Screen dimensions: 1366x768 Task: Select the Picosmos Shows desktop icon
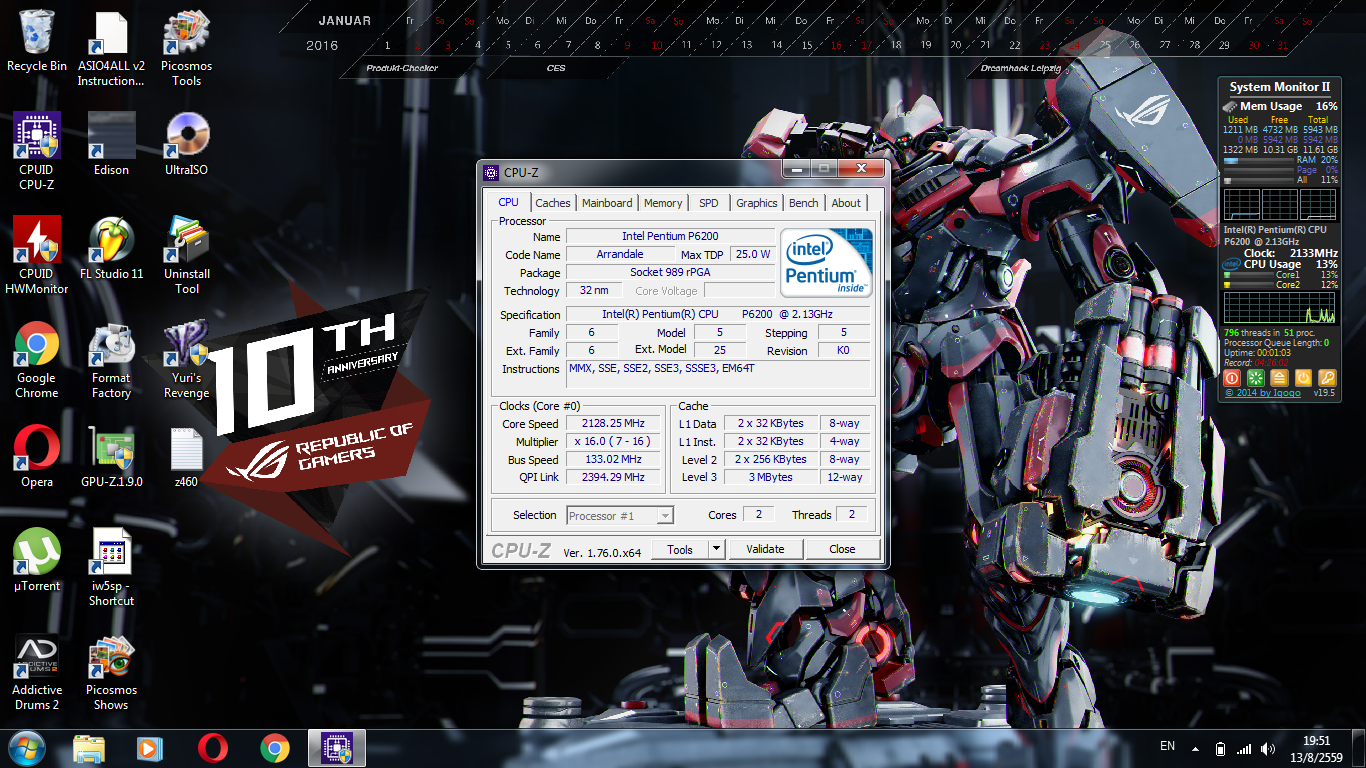pos(111,672)
